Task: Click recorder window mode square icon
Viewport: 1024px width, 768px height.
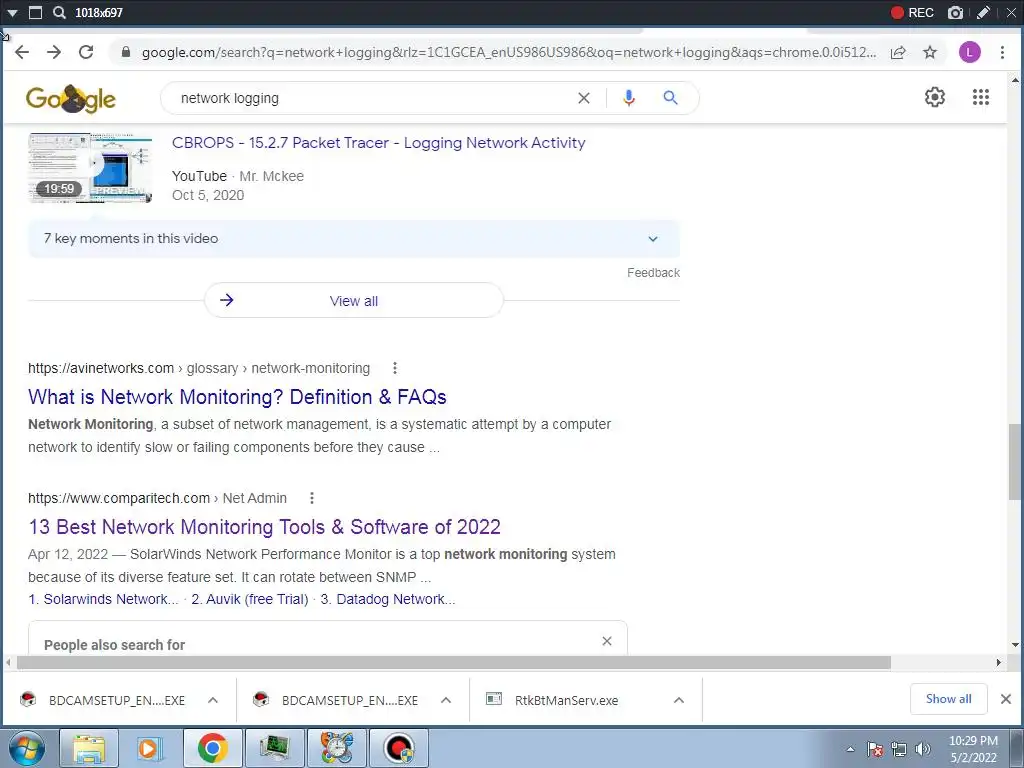Action: pos(36,12)
